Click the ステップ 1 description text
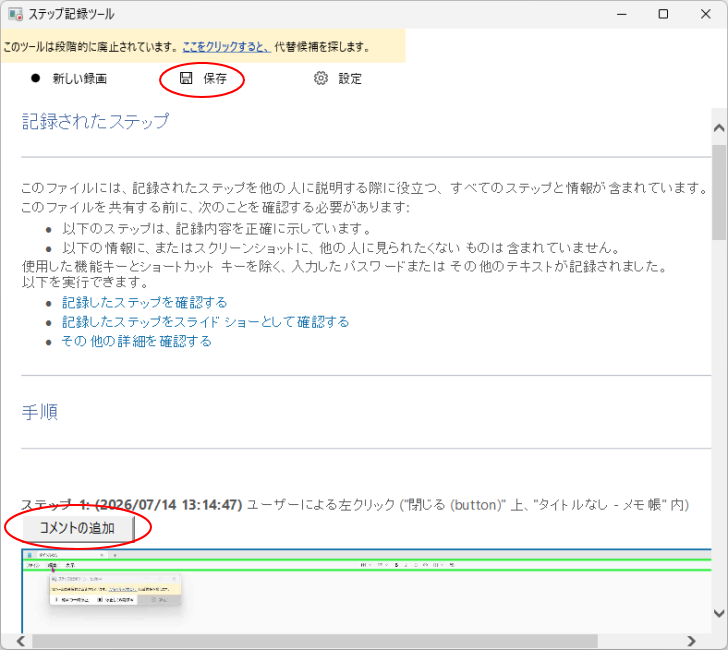 355,504
